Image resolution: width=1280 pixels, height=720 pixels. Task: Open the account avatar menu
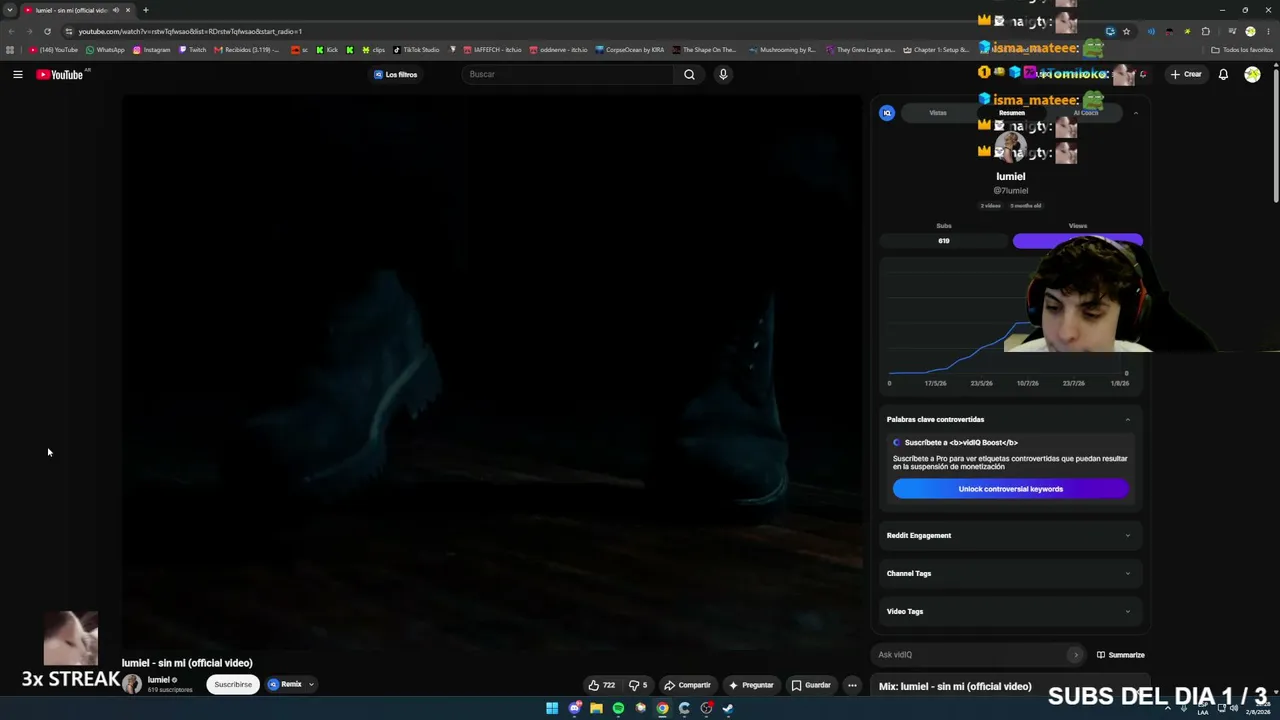[1252, 74]
